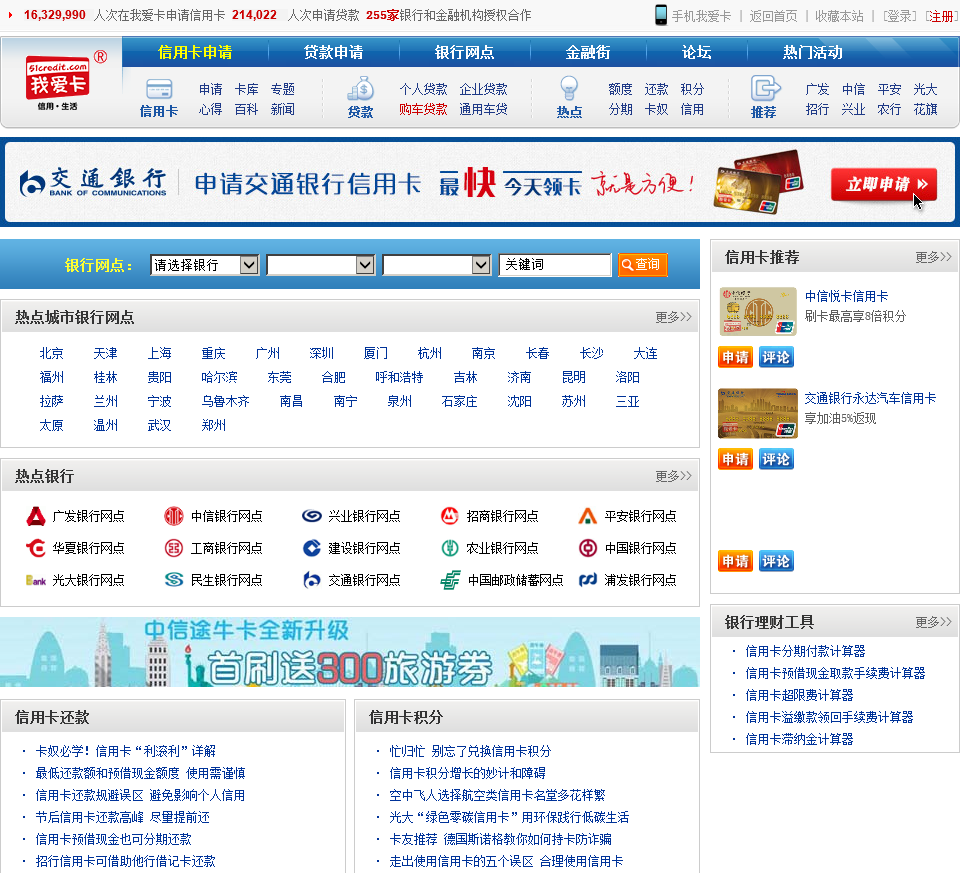This screenshot has width=960, height=873.
Task: Open the 呼和浩特 city link
Action: point(399,377)
